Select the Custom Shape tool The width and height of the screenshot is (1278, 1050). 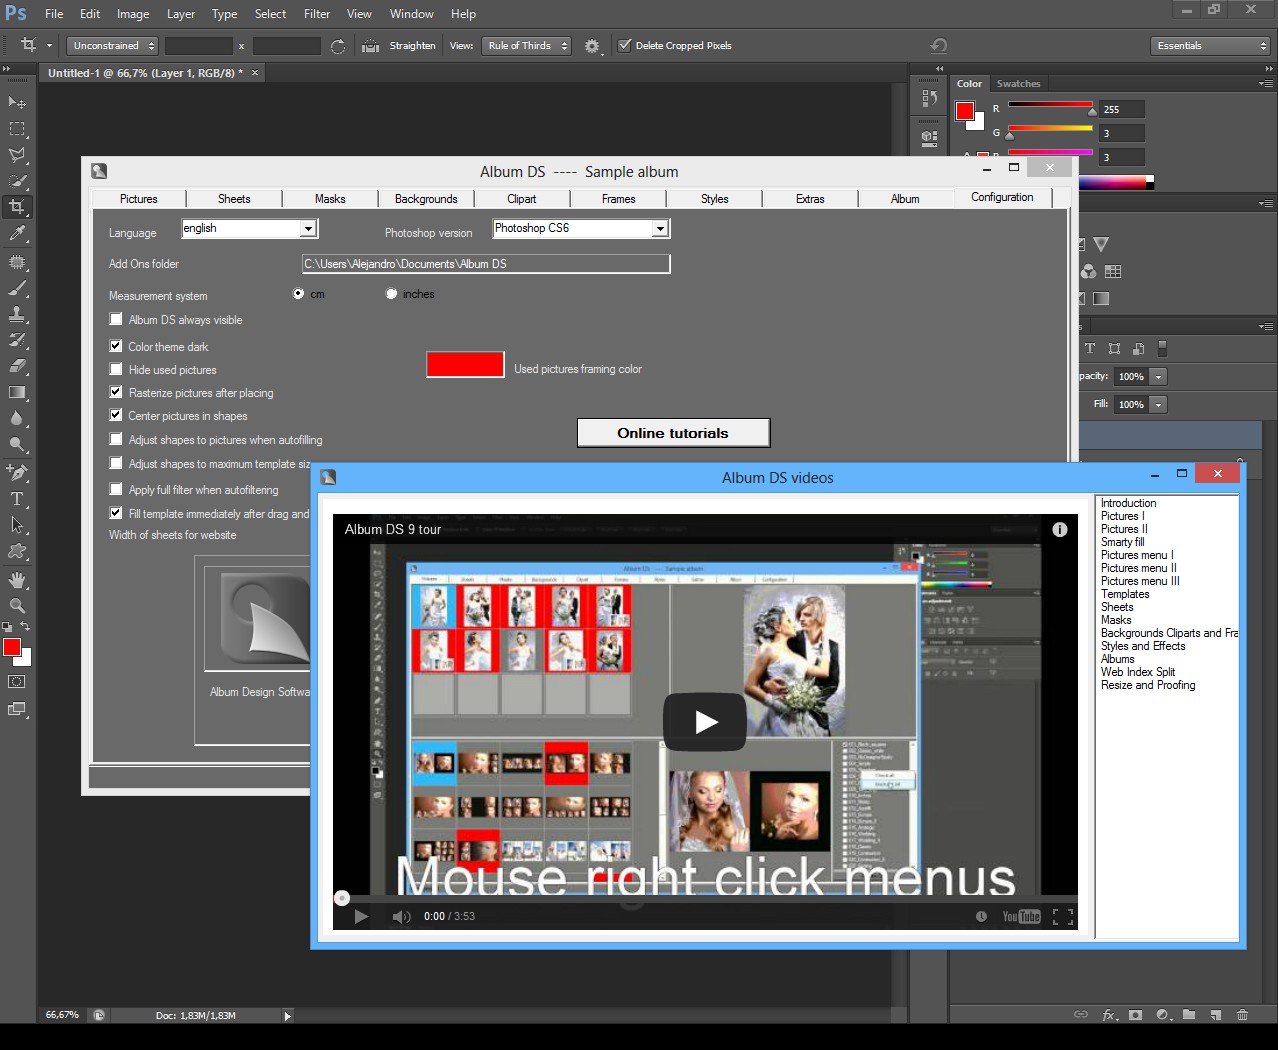tap(17, 551)
